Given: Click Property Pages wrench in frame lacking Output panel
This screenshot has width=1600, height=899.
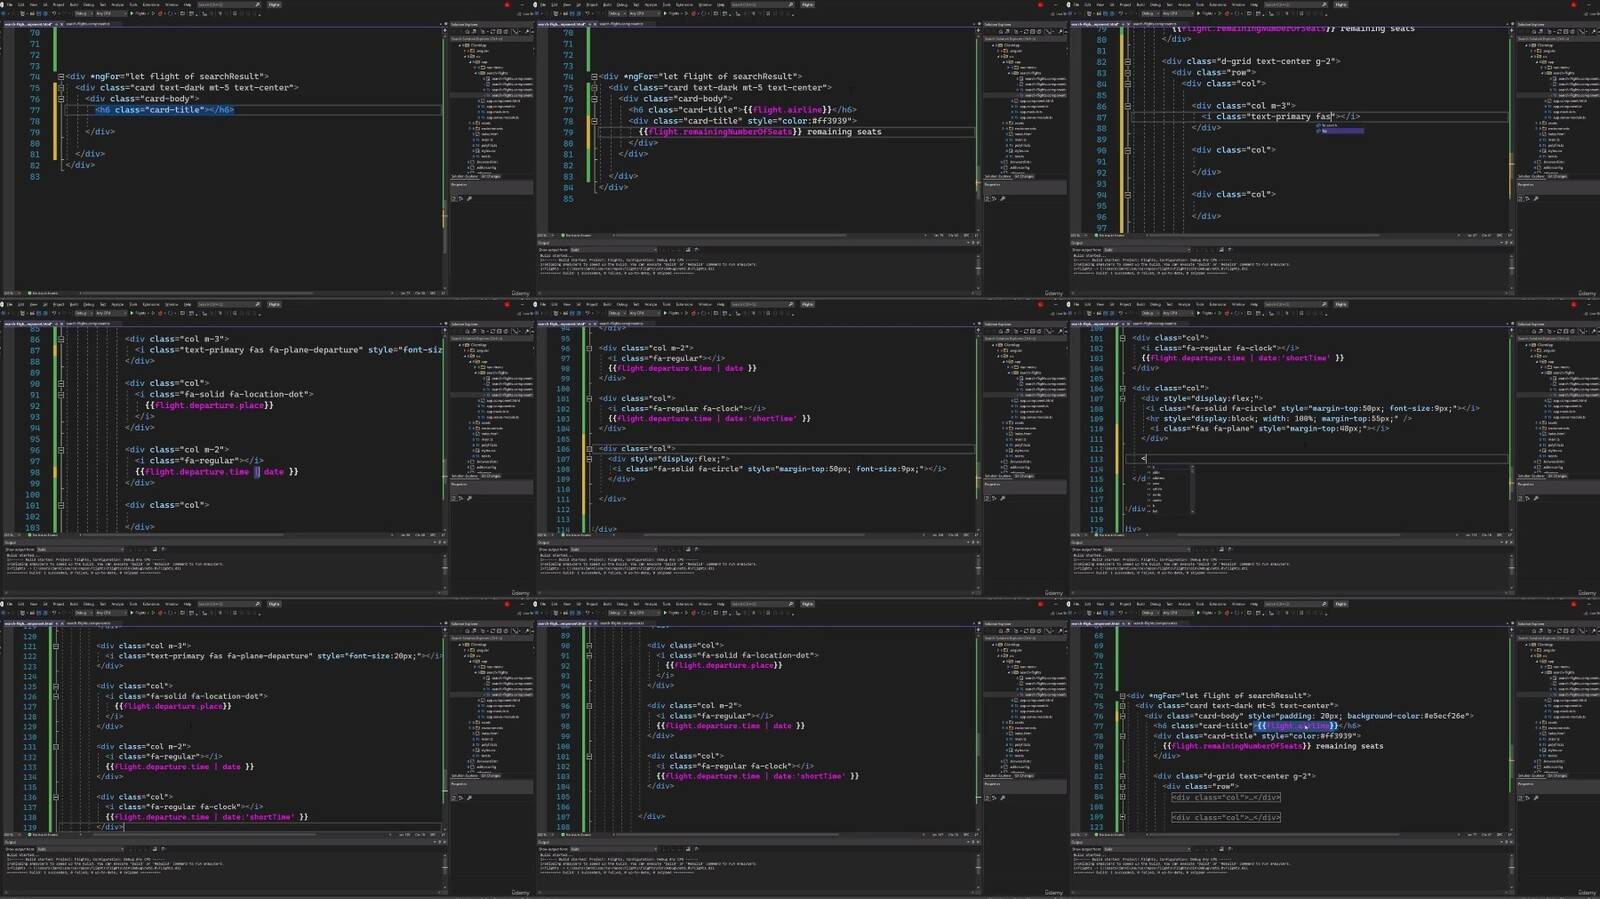Looking at the screenshot, I should point(469,198).
